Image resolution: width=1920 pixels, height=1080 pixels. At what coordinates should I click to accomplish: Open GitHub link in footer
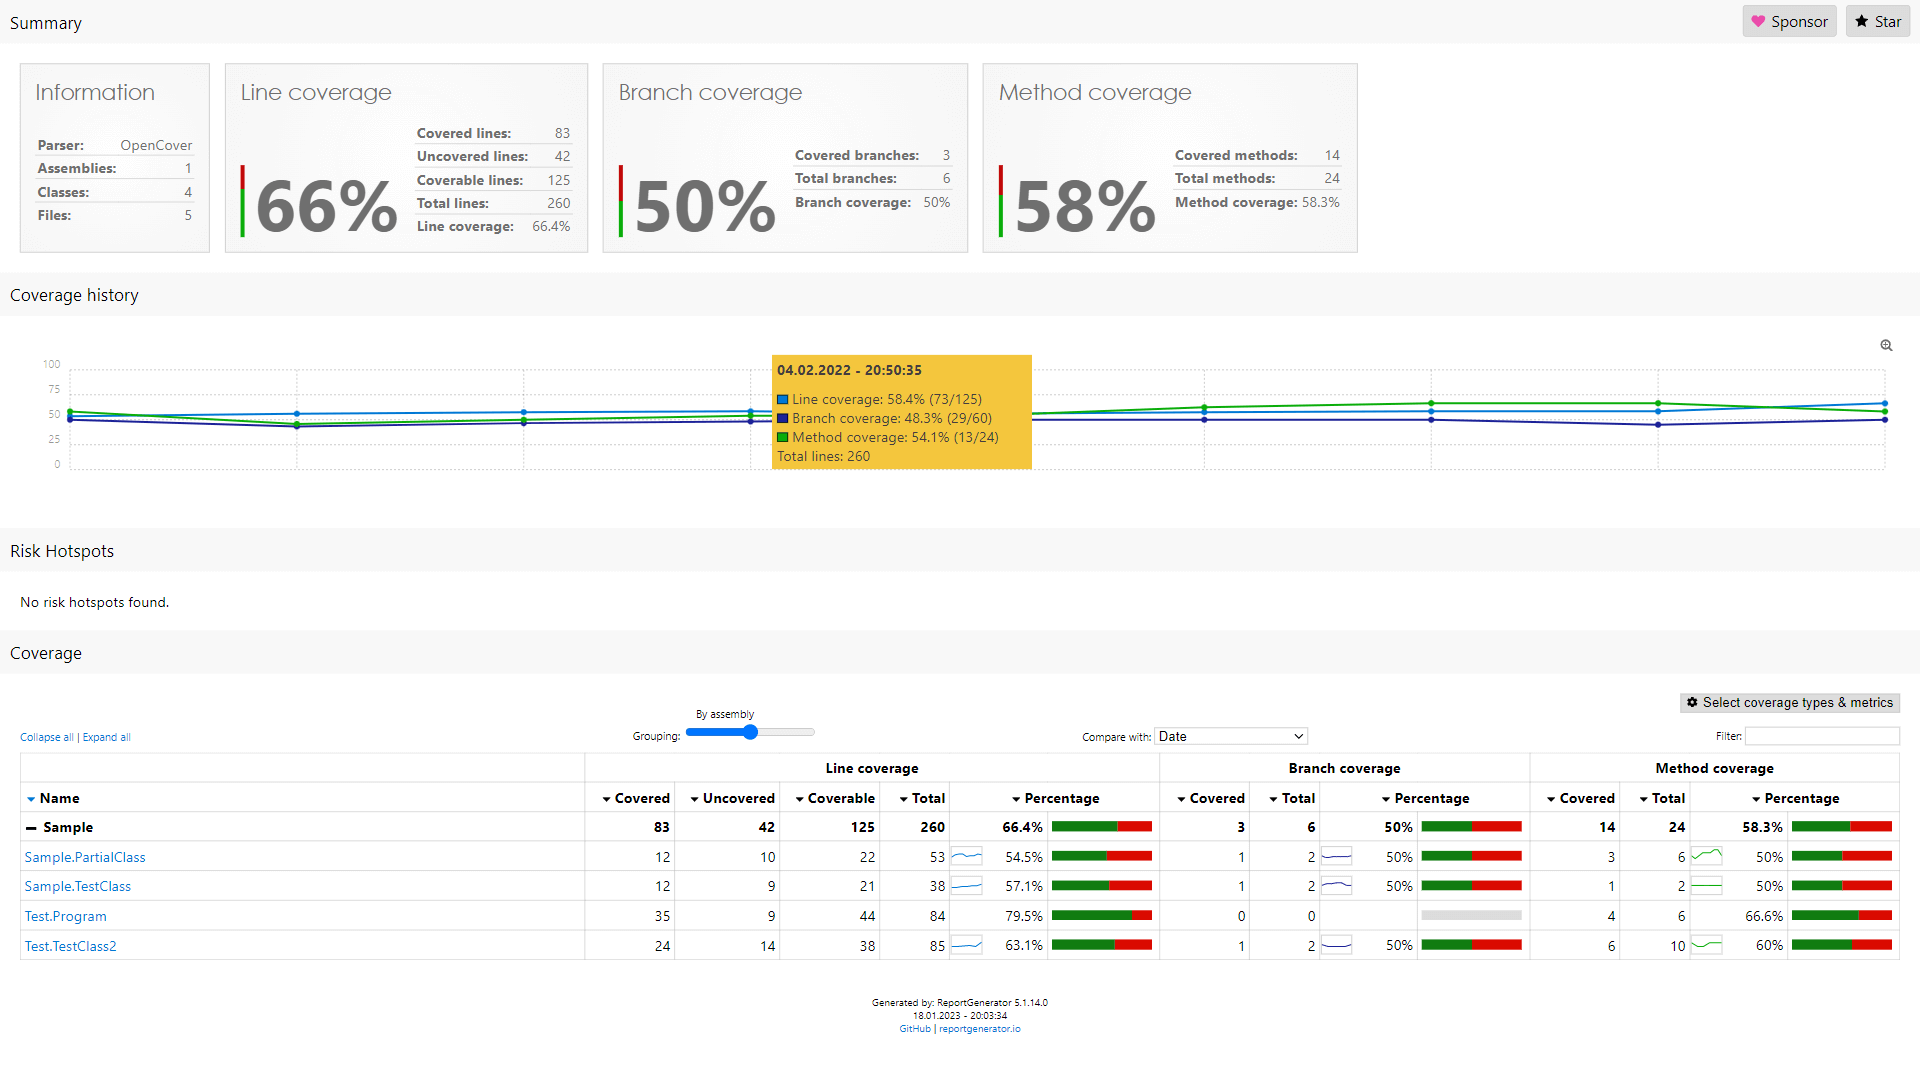click(914, 1029)
